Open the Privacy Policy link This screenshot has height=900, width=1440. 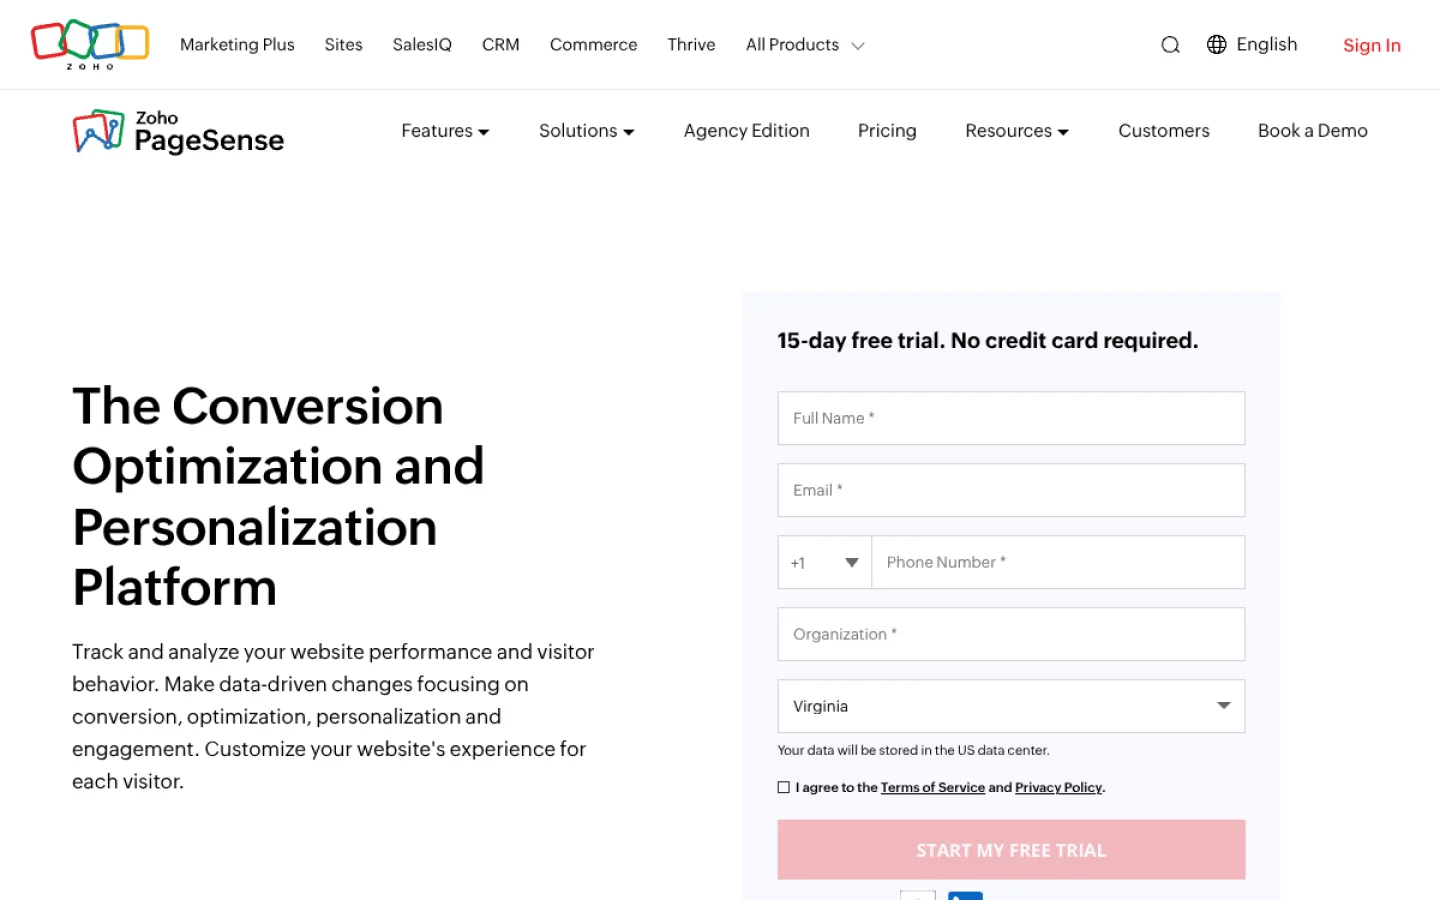[x=1058, y=788]
